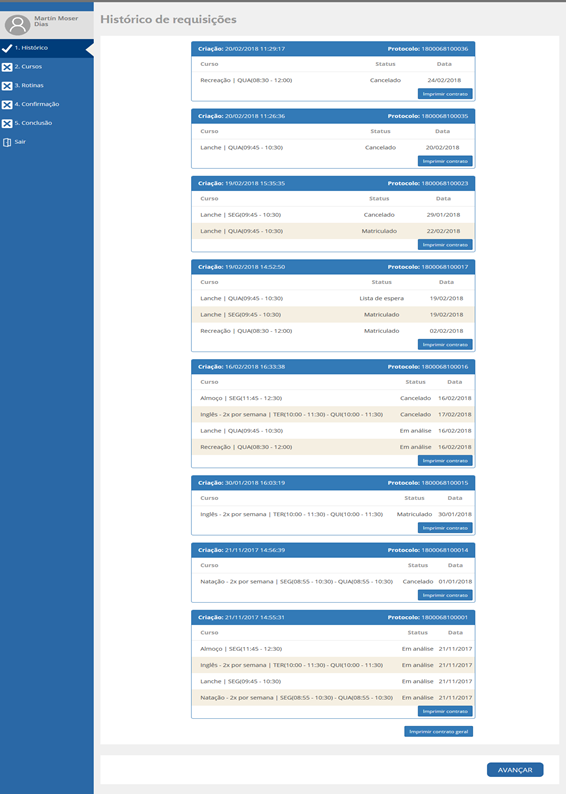Click the user avatar icon

tap(17, 24)
